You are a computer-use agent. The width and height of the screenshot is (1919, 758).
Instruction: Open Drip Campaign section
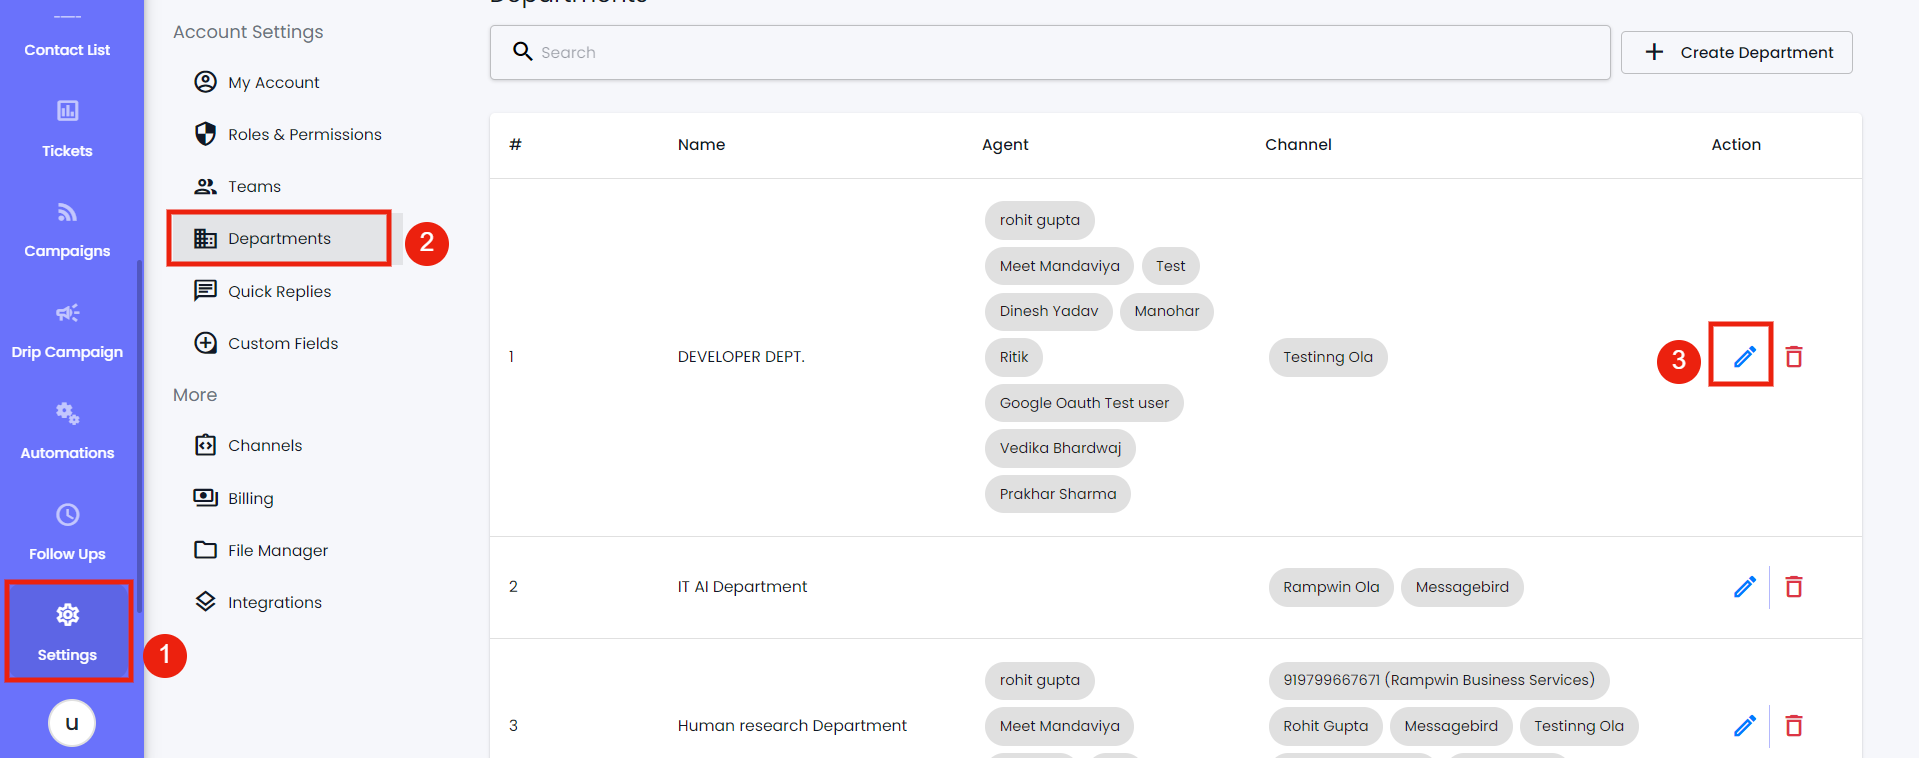point(67,331)
